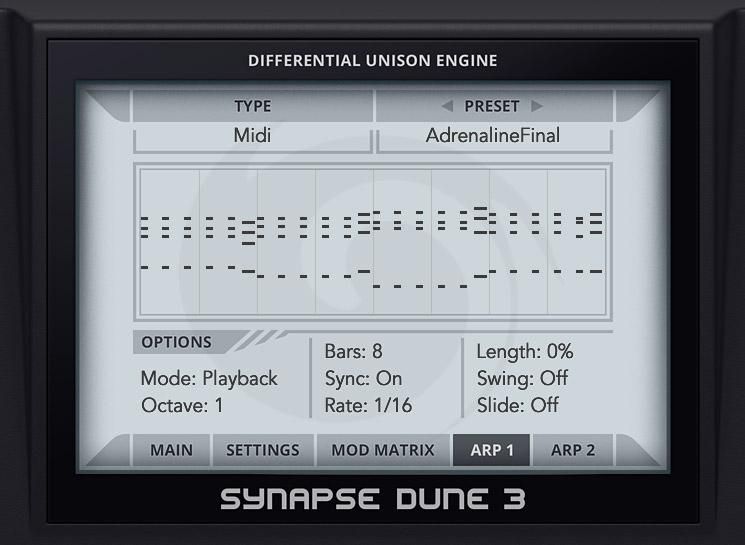This screenshot has height=545, width=745.
Task: Change the Mode: Playback option
Action: 209,379
